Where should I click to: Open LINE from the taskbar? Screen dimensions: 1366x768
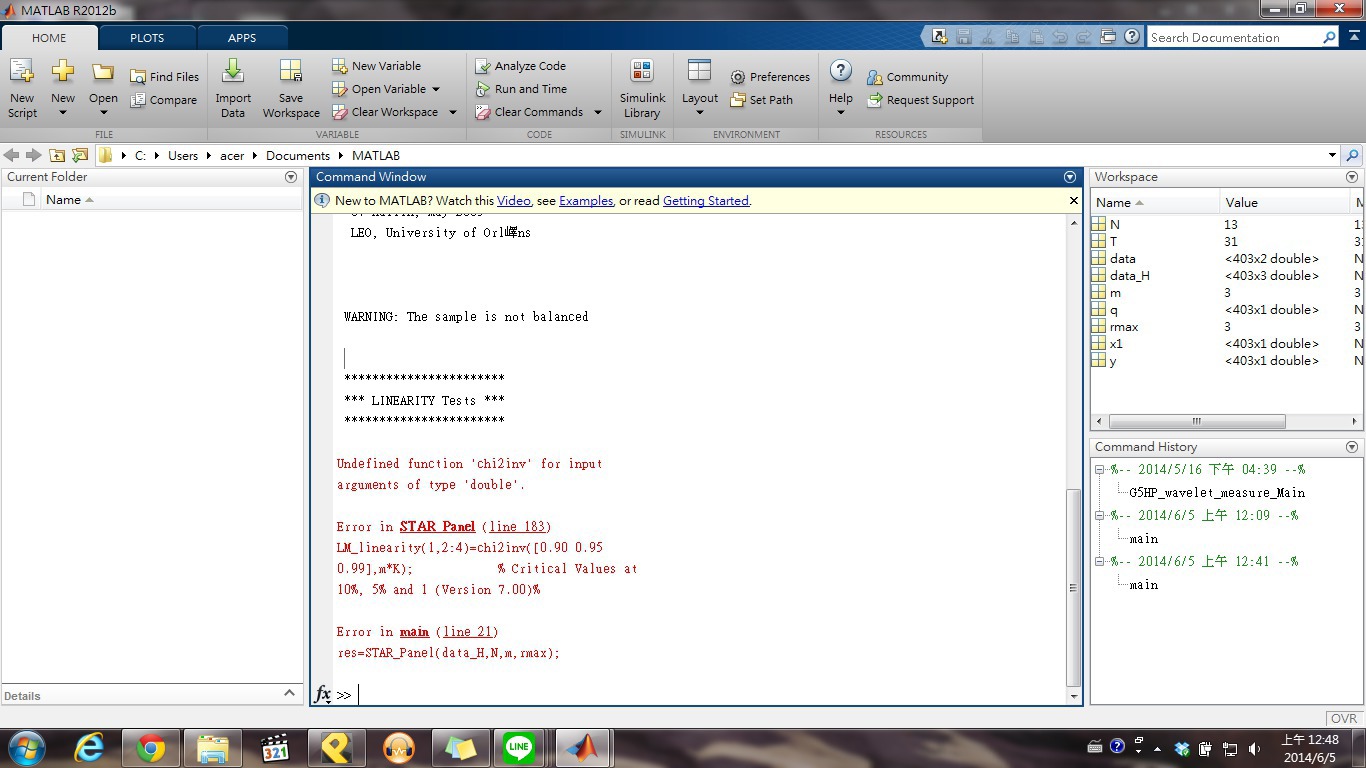click(x=519, y=748)
